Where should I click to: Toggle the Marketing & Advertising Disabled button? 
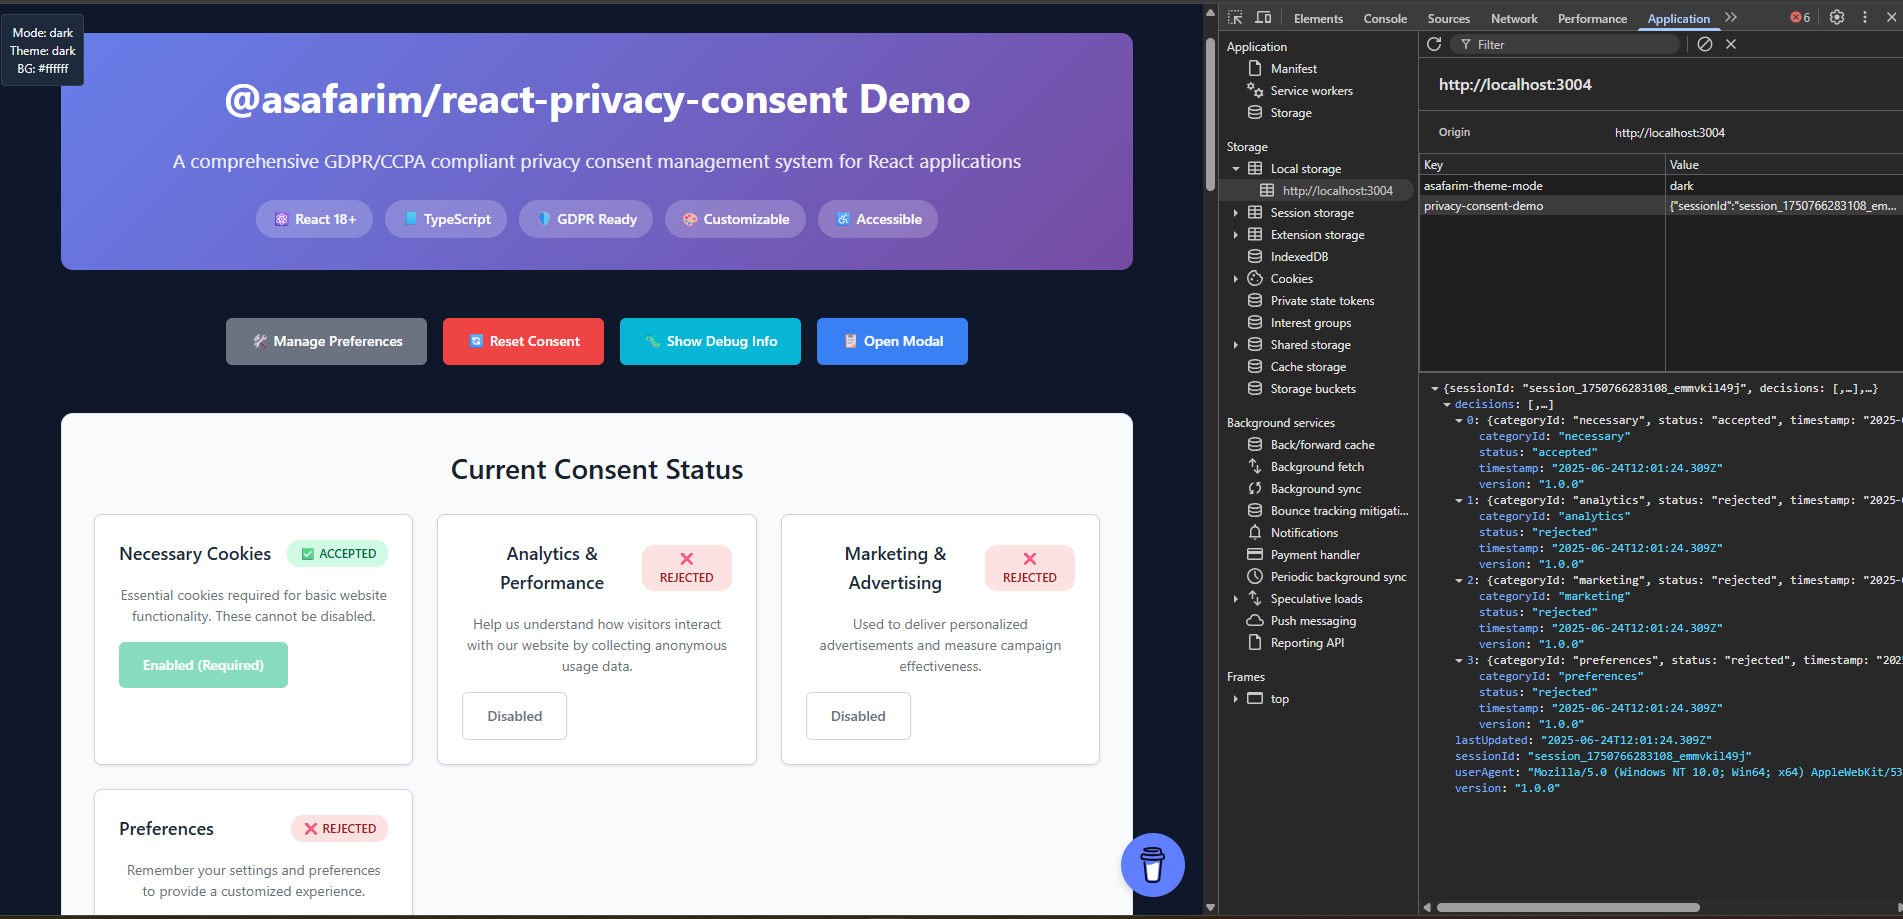[x=858, y=716]
